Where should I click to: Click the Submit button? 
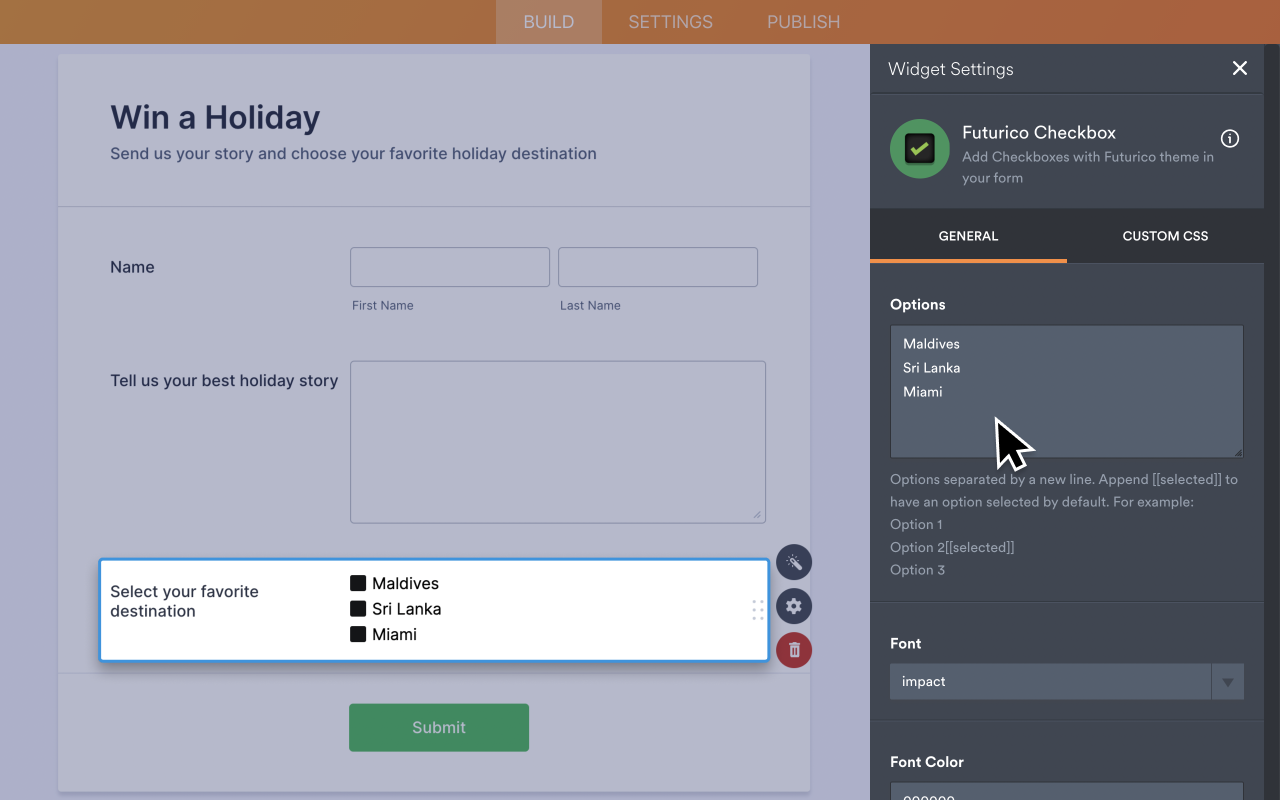pyautogui.click(x=438, y=727)
